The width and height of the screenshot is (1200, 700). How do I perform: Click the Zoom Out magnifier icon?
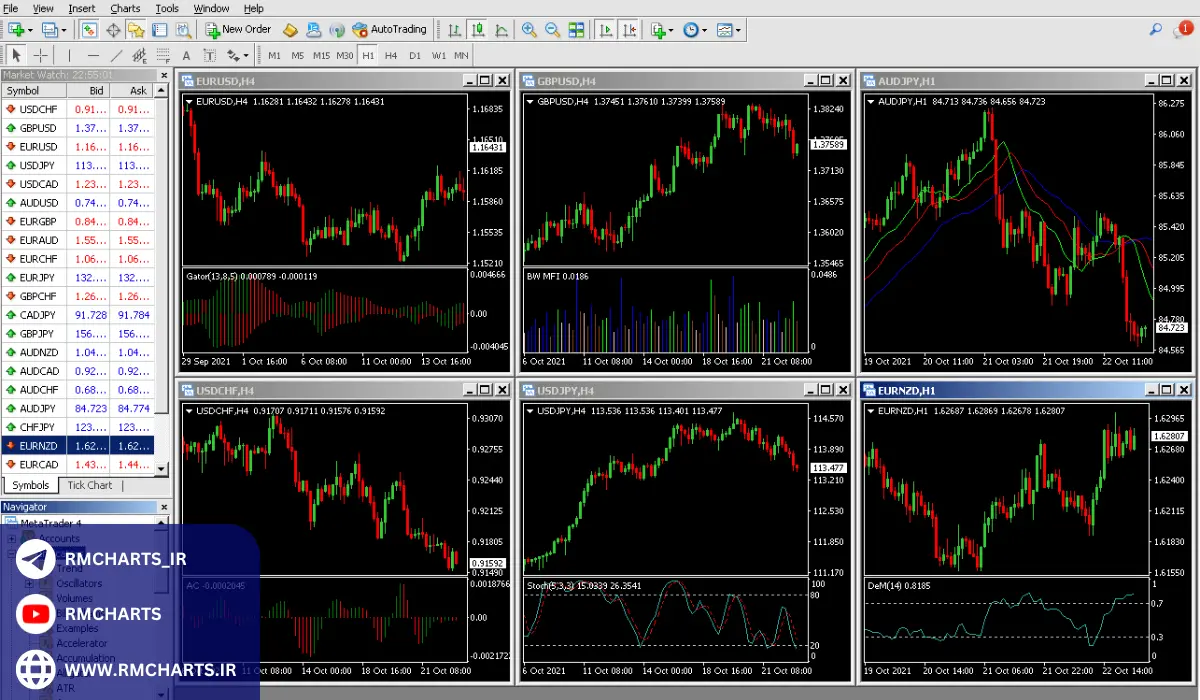click(552, 30)
